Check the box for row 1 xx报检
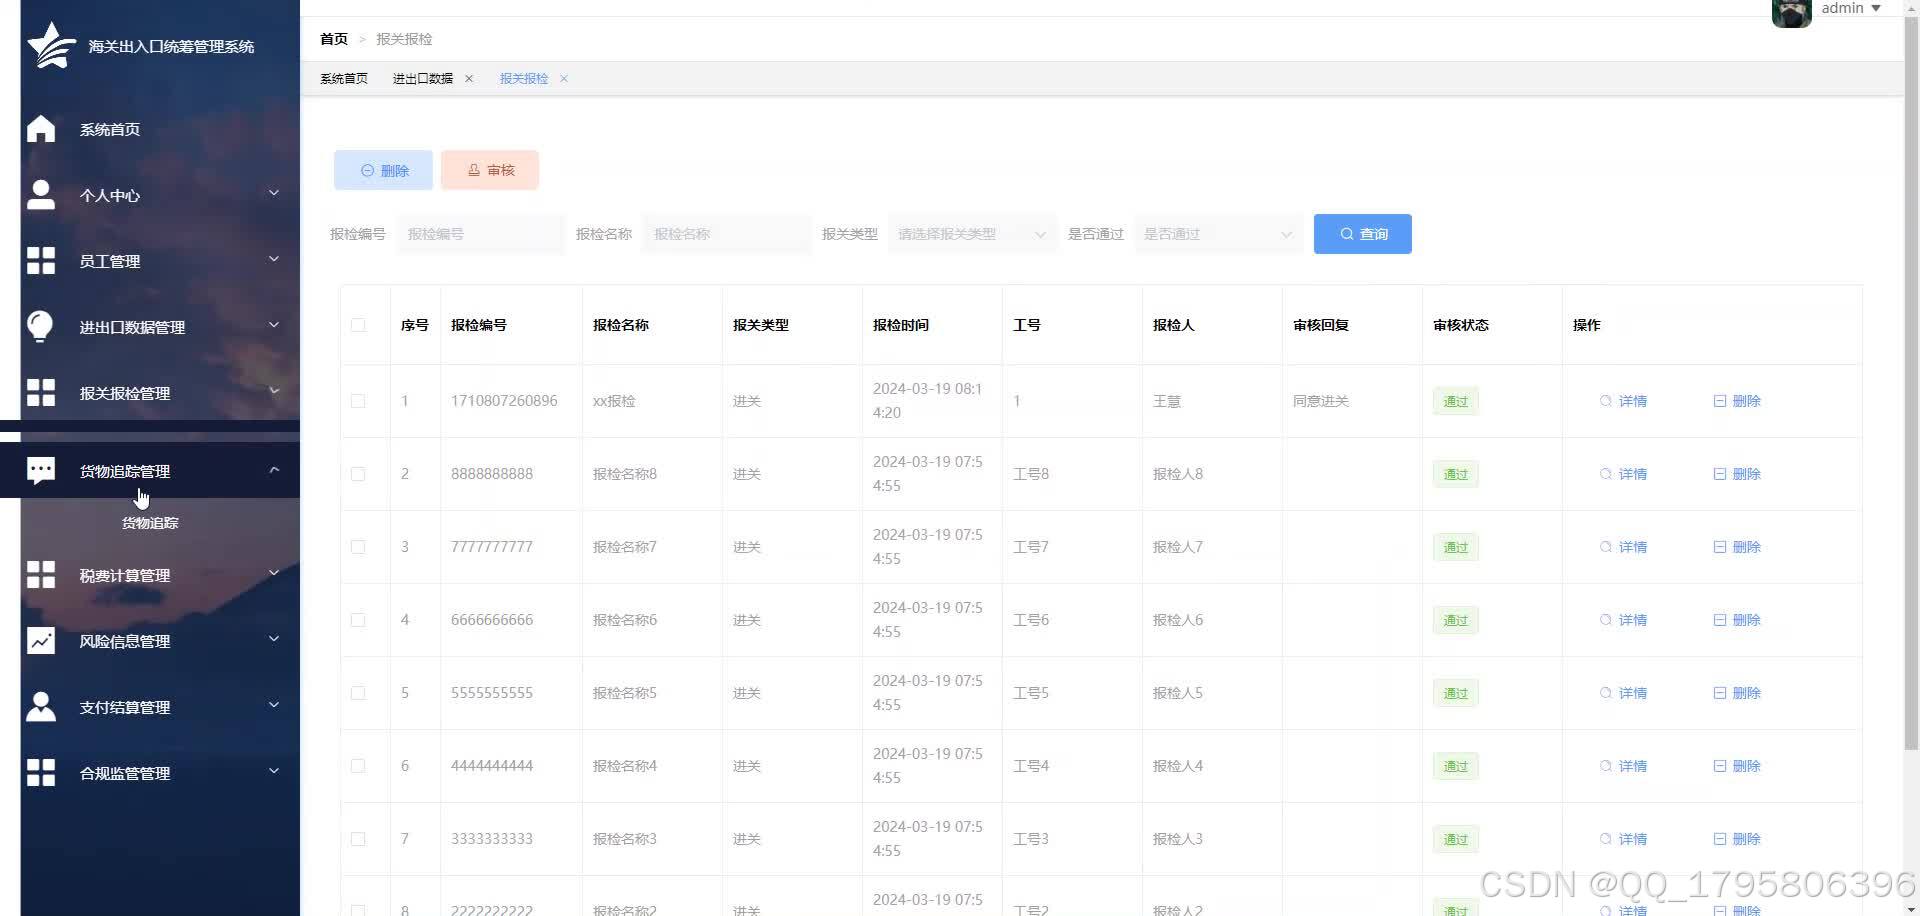Screen dimensions: 1920x916 point(358,401)
